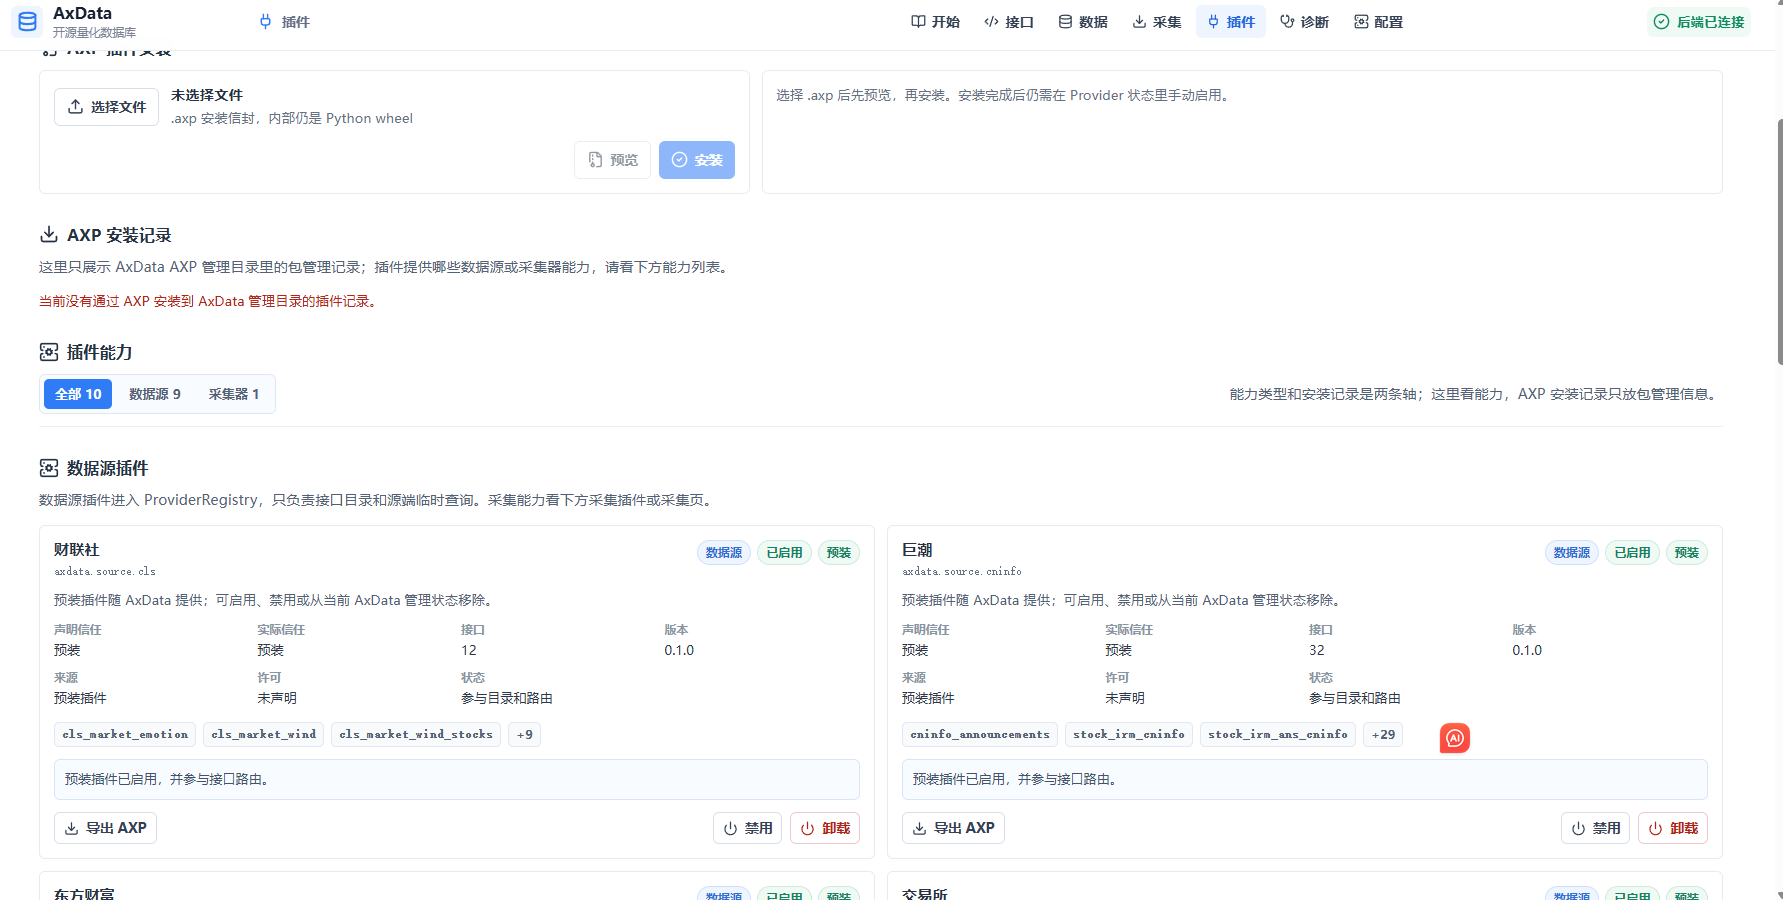The image size is (1783, 900).
Task: Click the AxData database logo icon
Action: coord(27,21)
